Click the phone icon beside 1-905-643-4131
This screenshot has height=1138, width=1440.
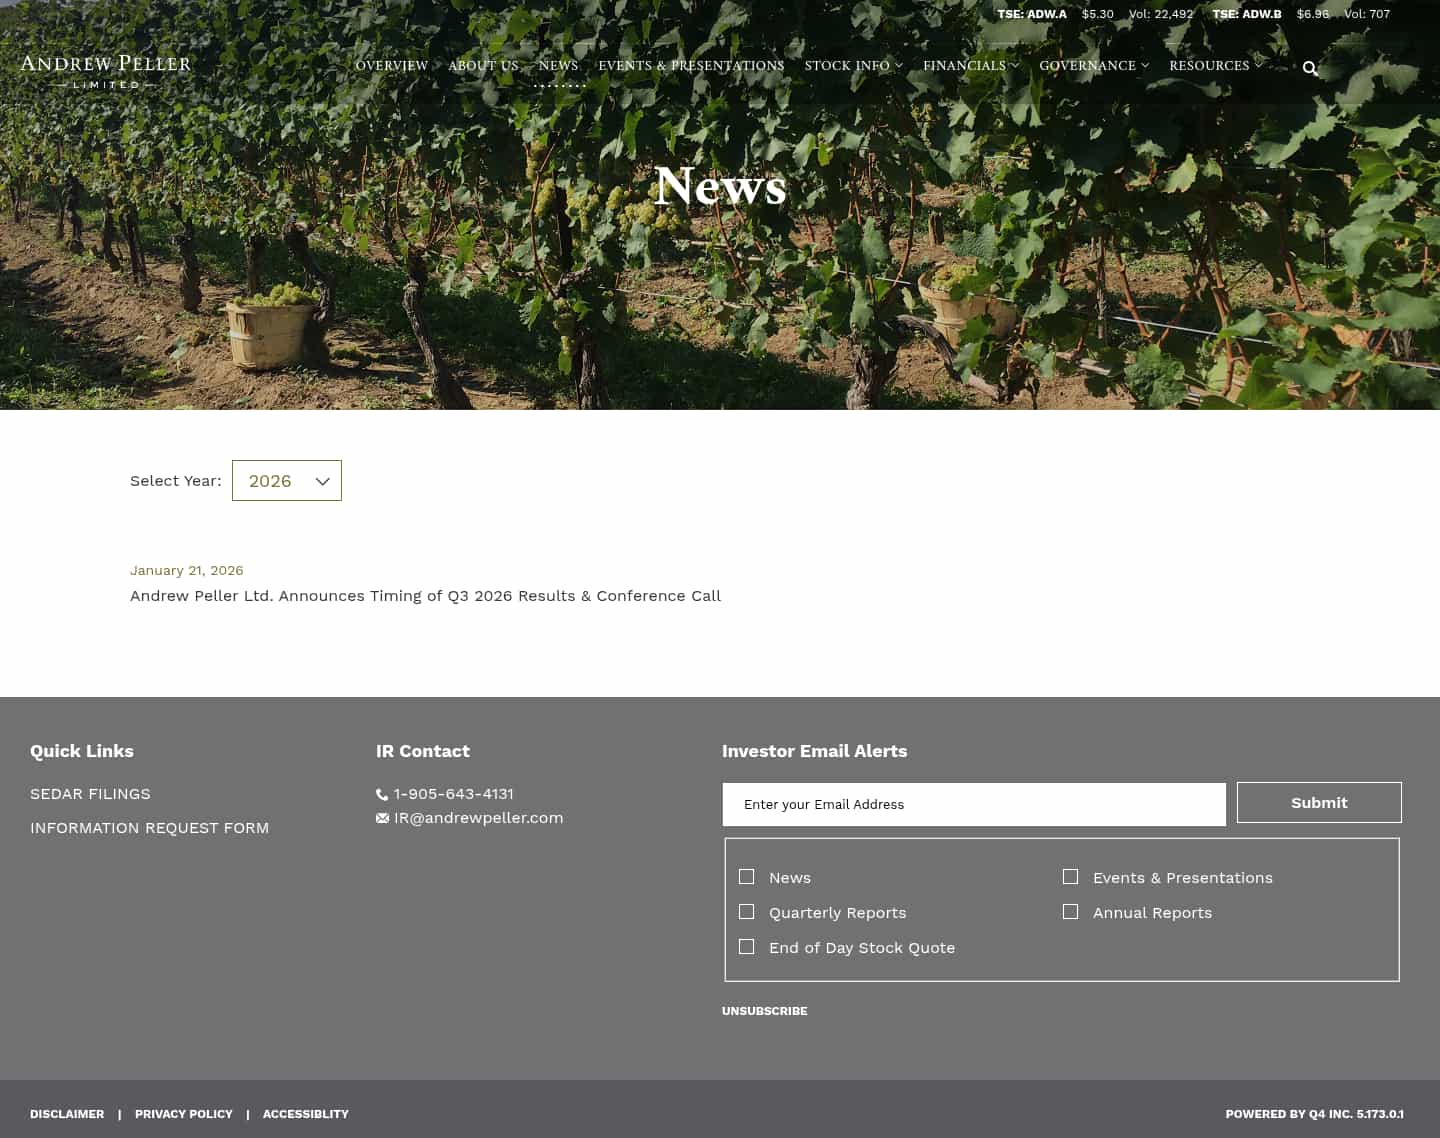coord(382,793)
